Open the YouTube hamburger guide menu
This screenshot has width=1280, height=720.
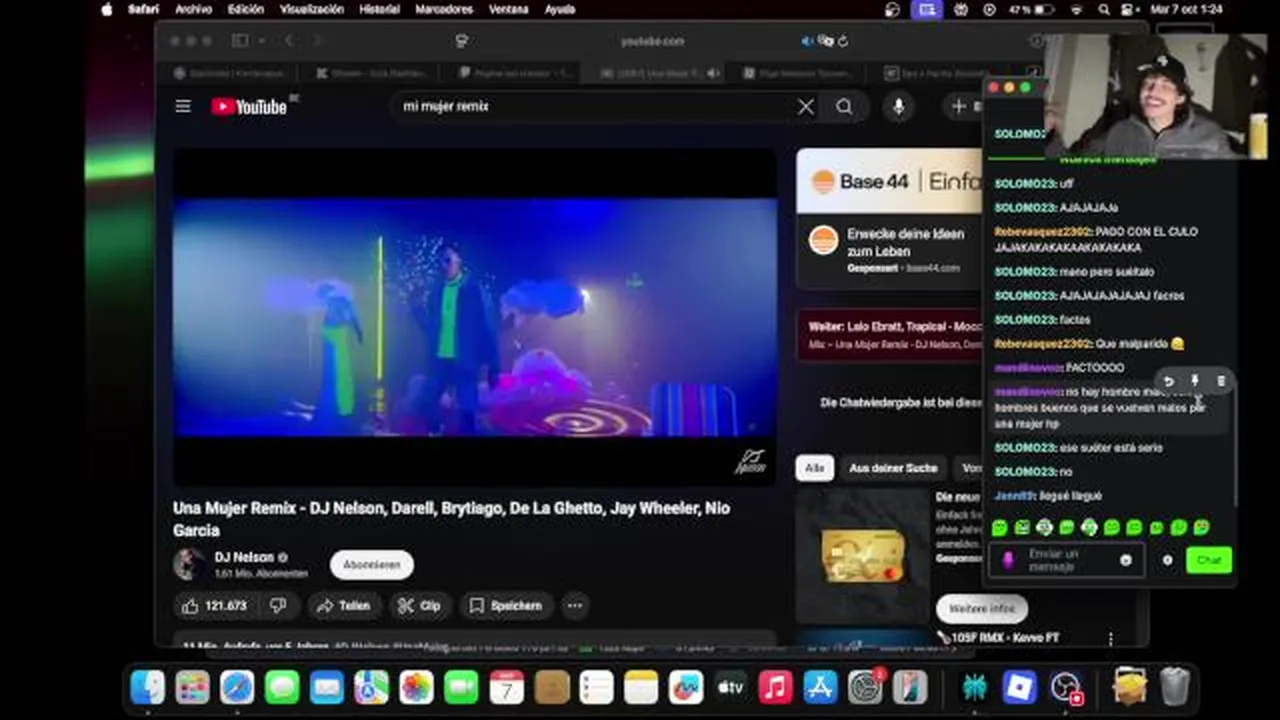(183, 106)
